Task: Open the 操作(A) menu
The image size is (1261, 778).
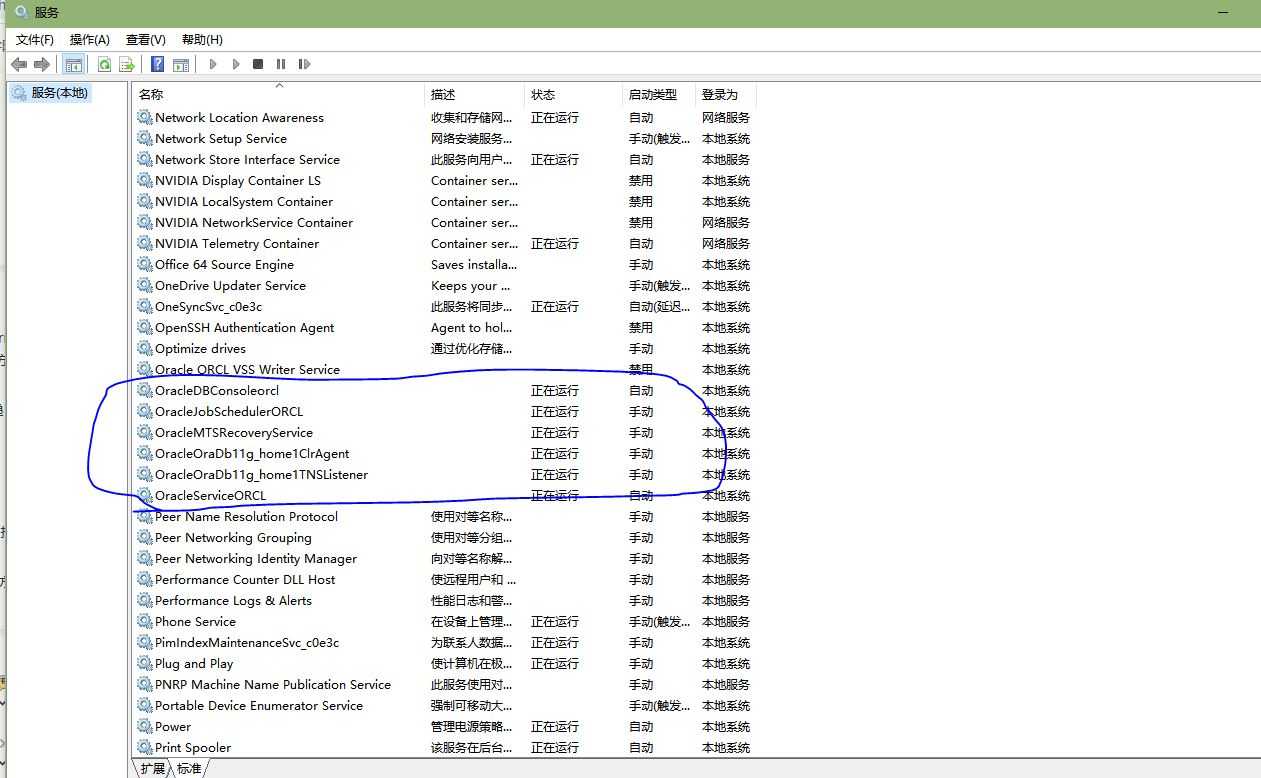Action: (90, 39)
